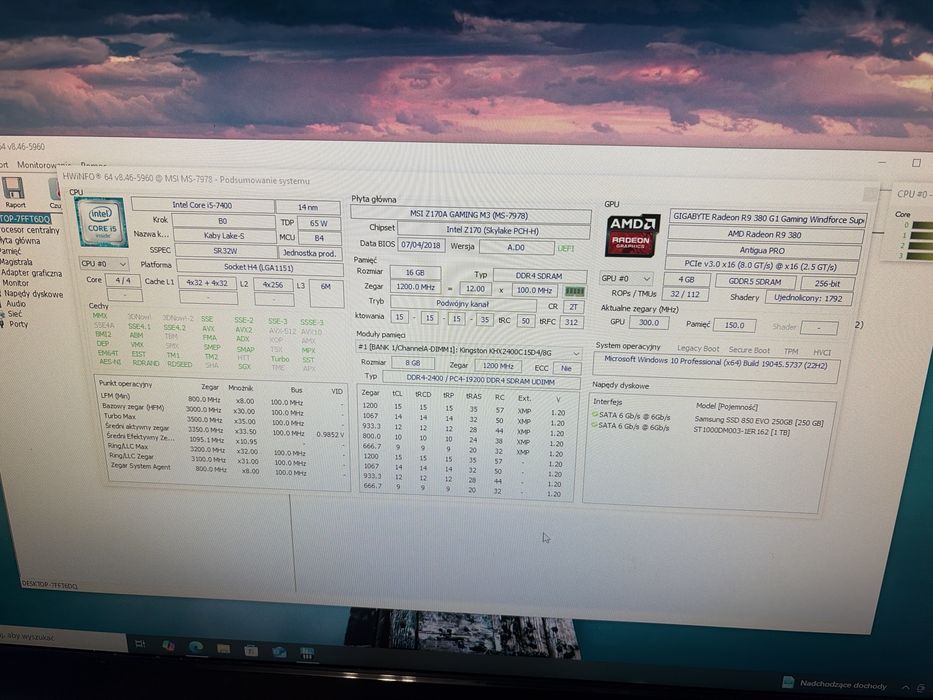
Task: Select Adapter graficzna in the tree
Action: (32, 273)
